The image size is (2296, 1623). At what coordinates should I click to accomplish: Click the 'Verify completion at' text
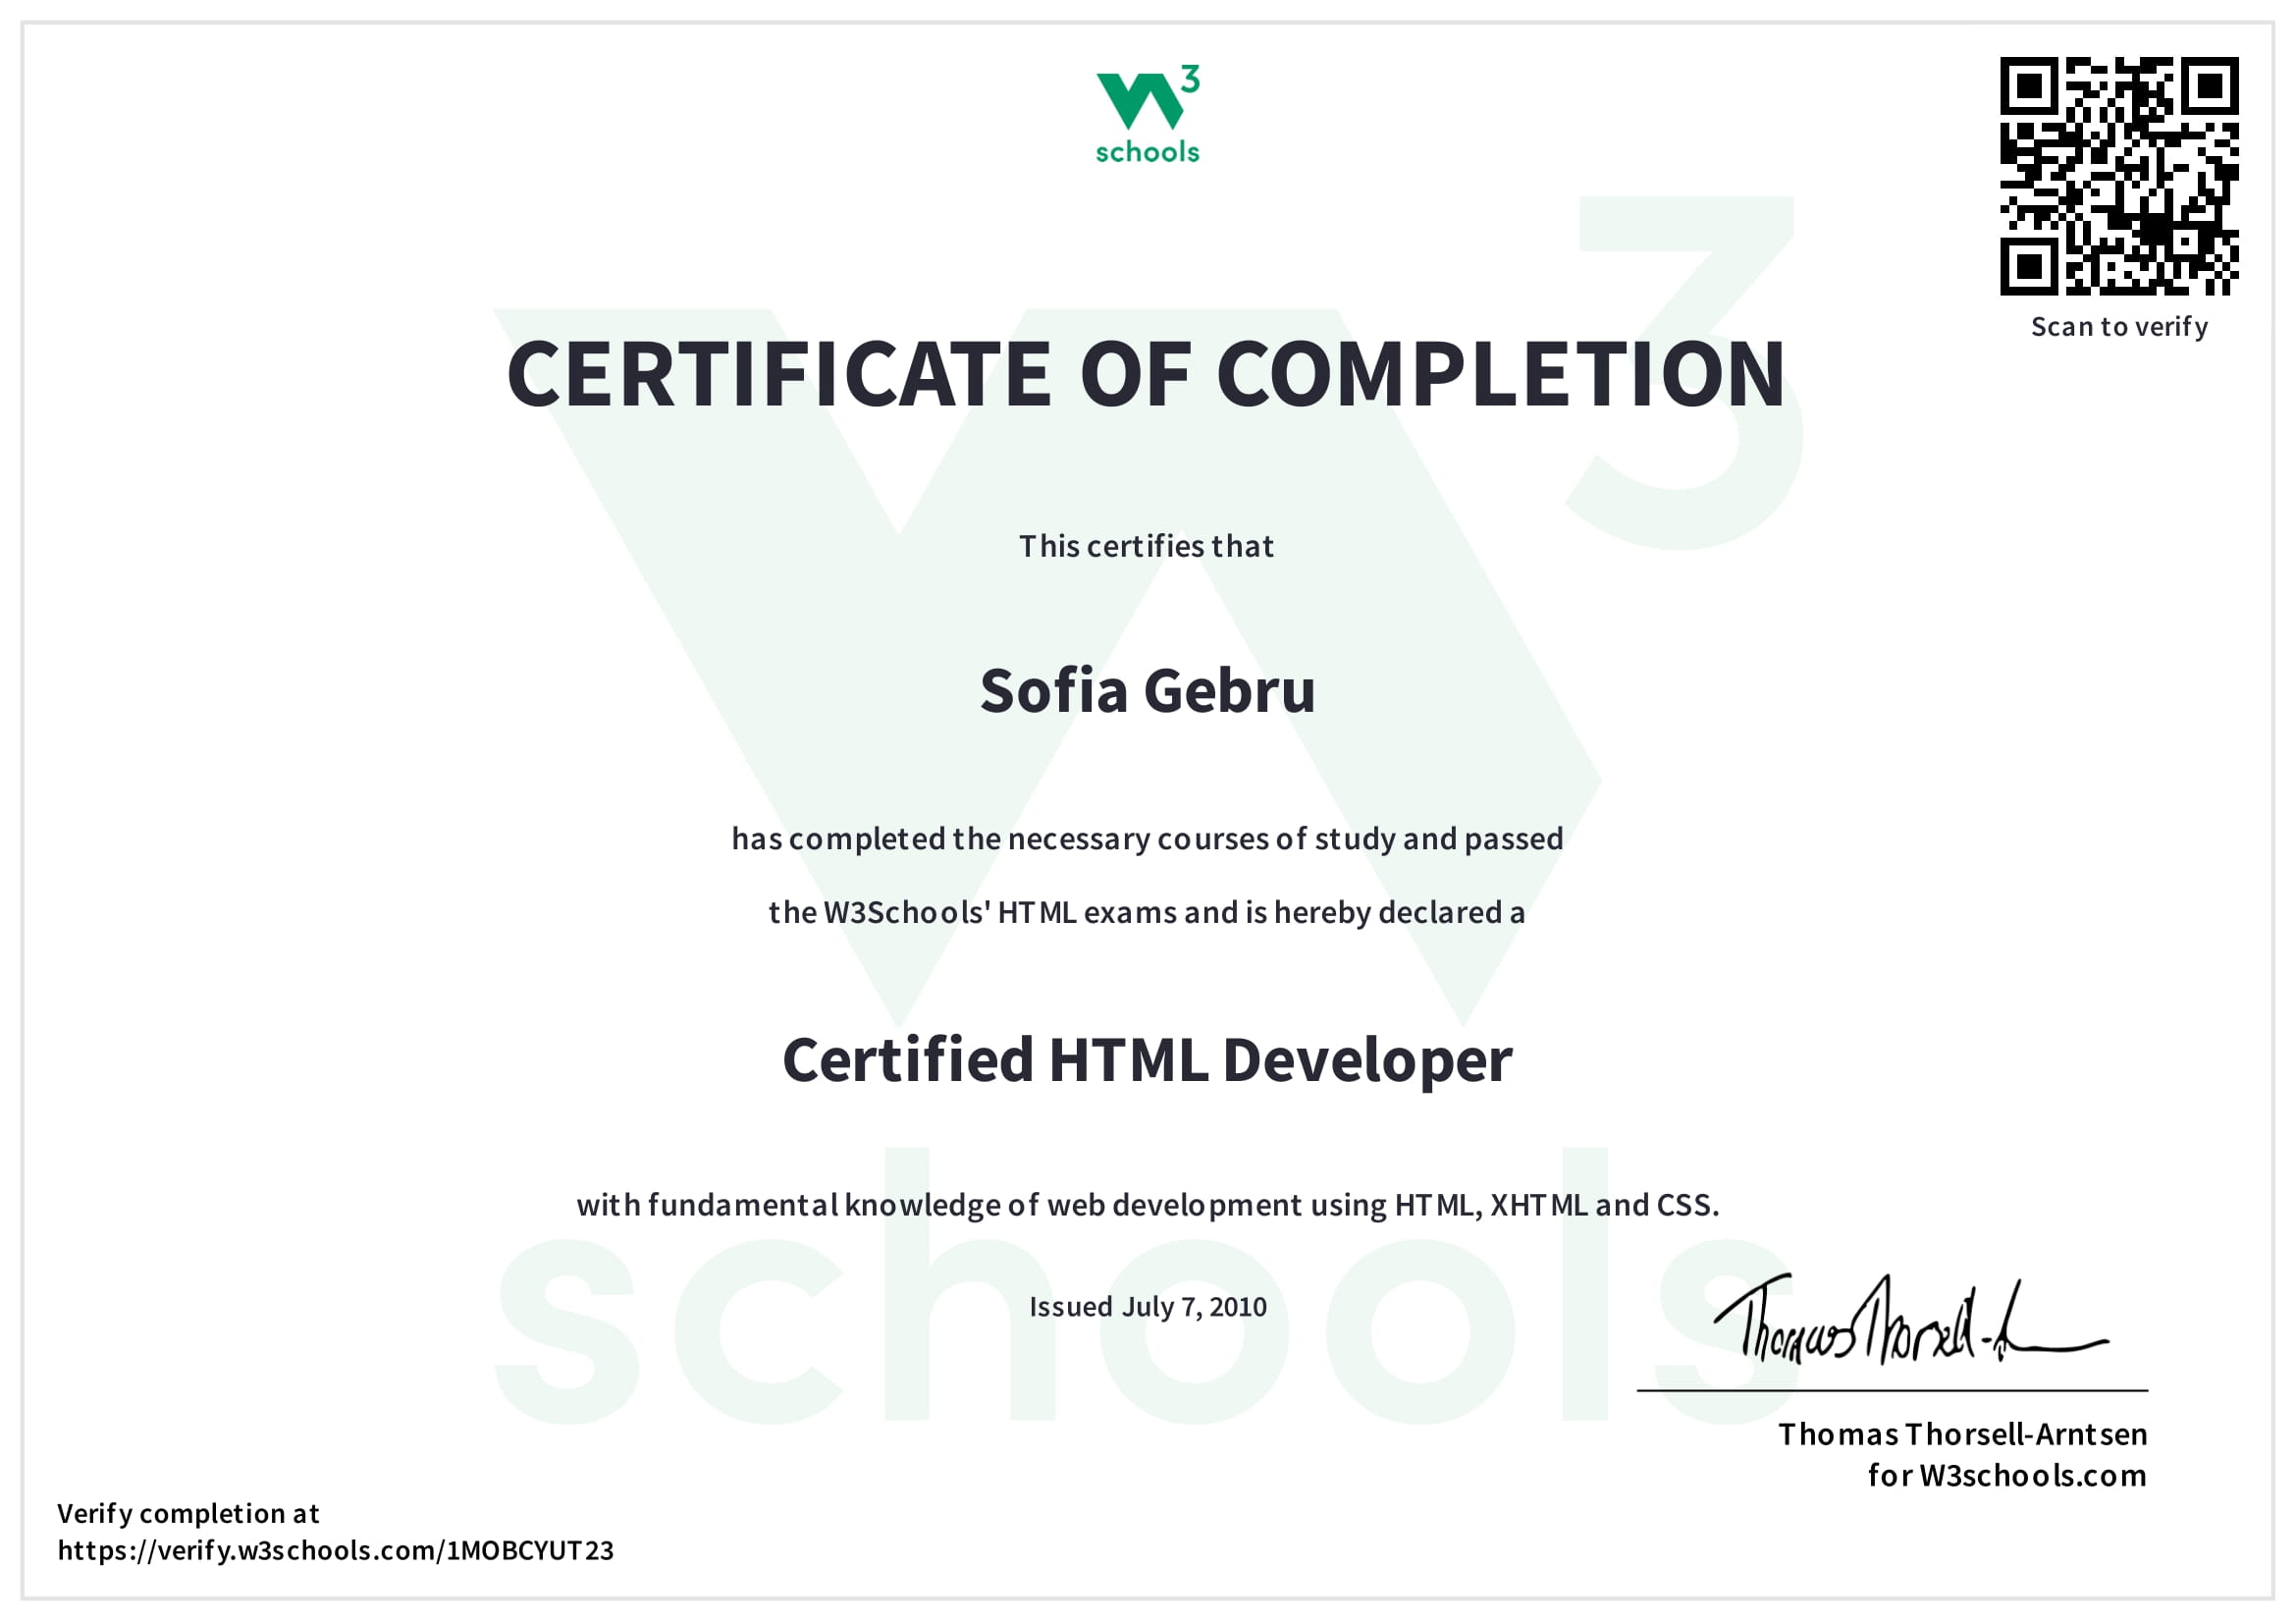click(190, 1514)
